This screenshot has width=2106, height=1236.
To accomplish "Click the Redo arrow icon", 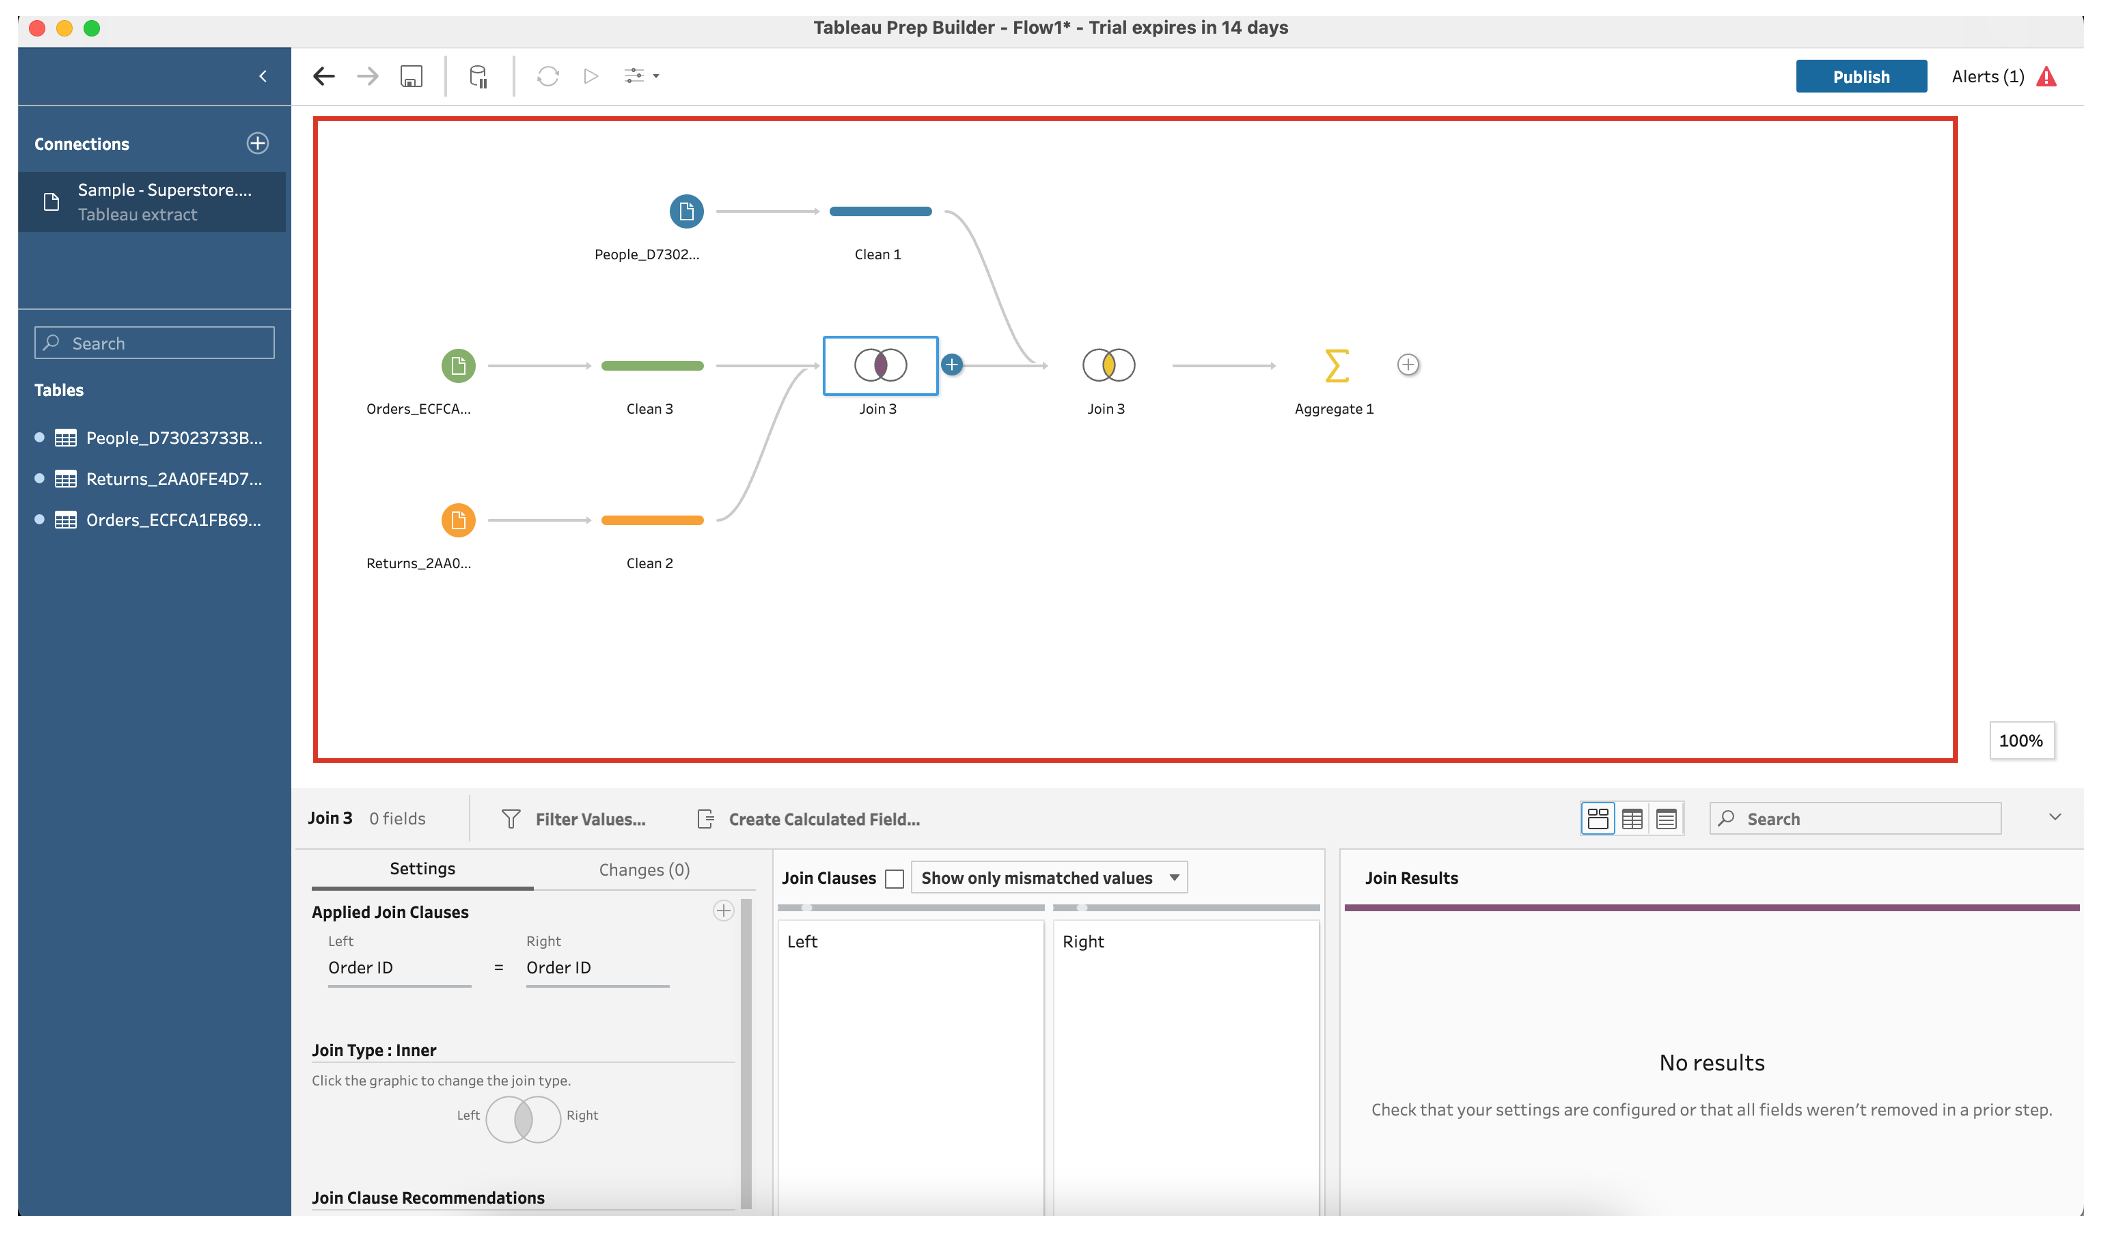I will [x=368, y=75].
